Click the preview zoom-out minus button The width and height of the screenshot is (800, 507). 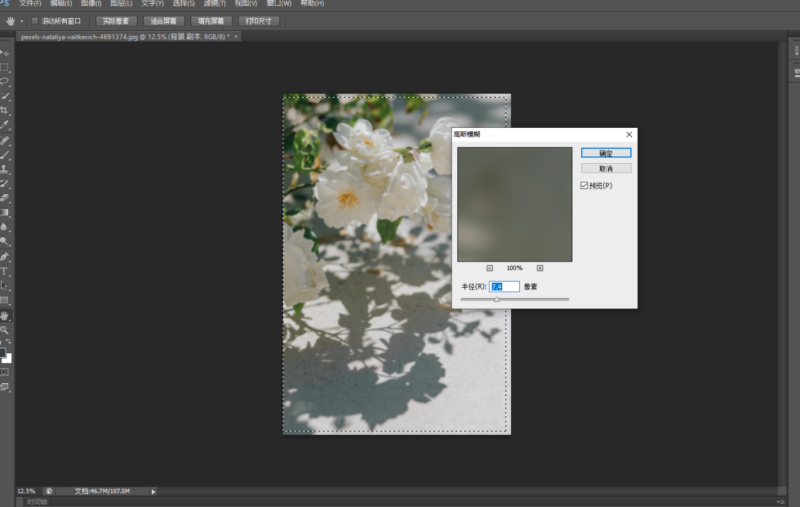[x=490, y=268]
